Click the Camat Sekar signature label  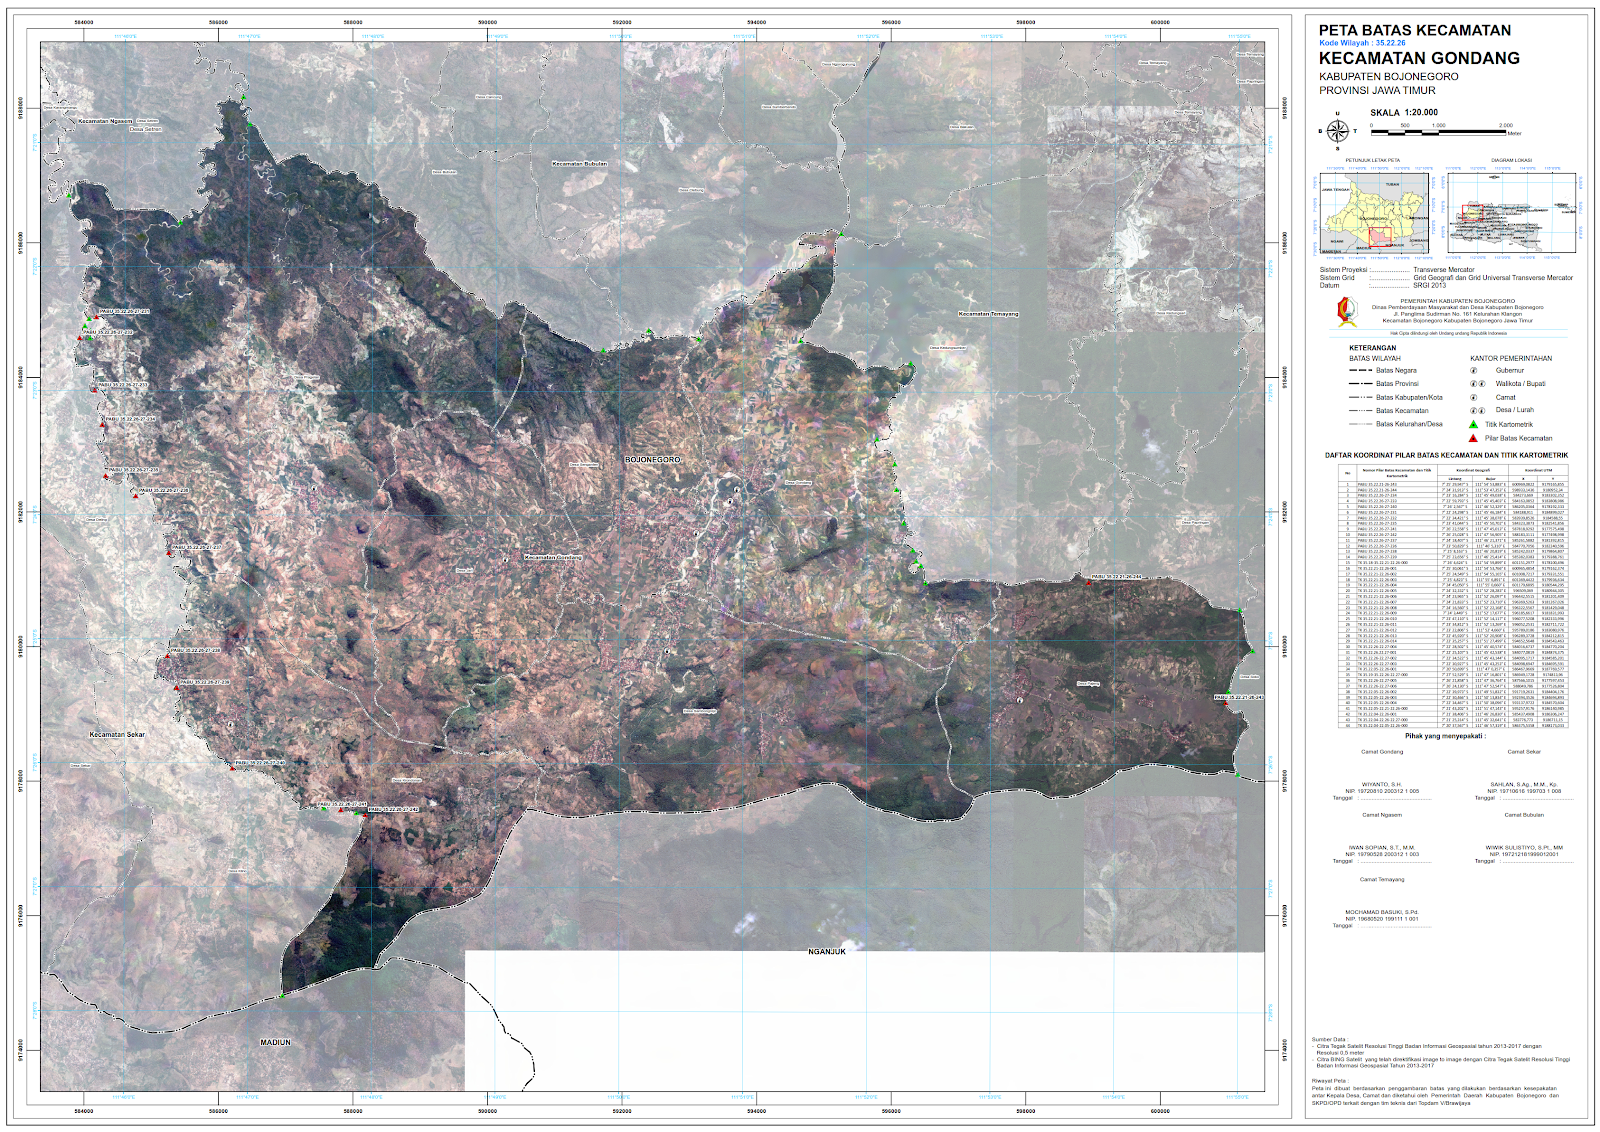click(x=1524, y=752)
